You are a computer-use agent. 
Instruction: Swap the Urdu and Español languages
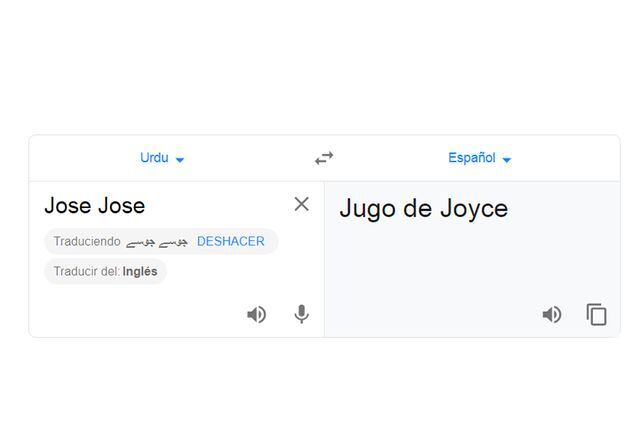[x=324, y=158]
